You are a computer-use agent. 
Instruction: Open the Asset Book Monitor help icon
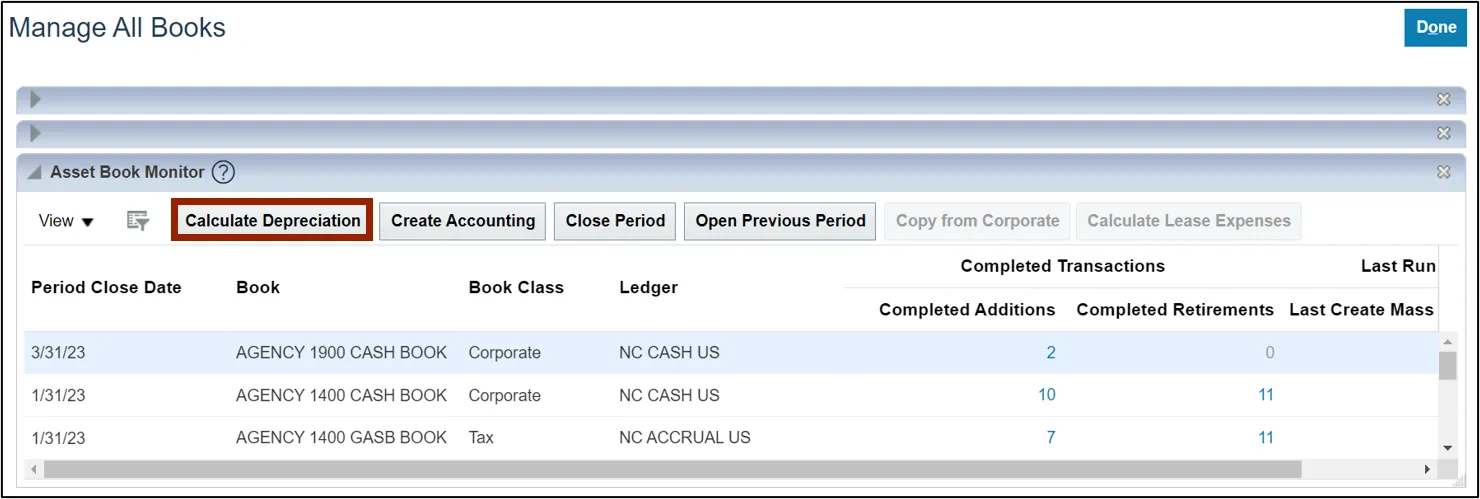[x=224, y=172]
